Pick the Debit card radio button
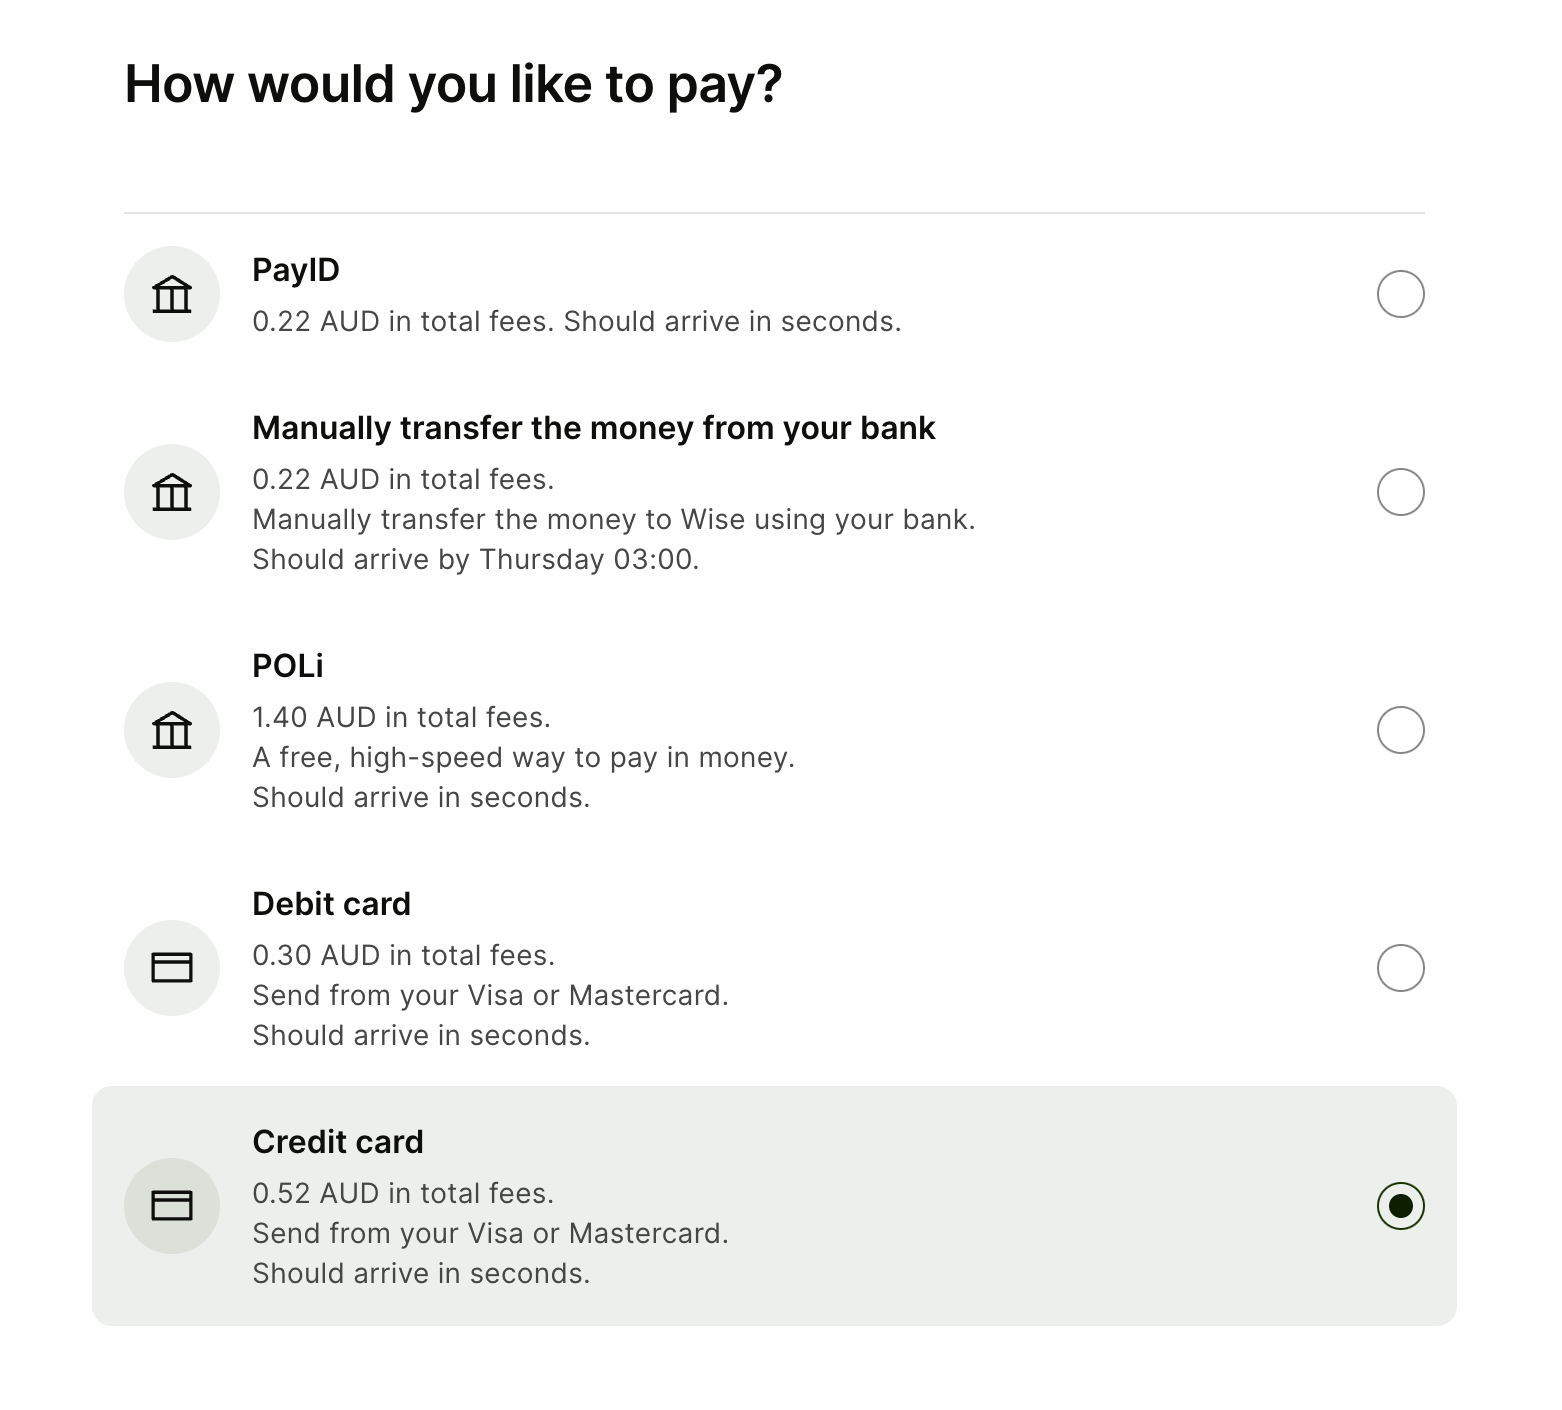Image resolution: width=1562 pixels, height=1410 pixels. point(1400,968)
